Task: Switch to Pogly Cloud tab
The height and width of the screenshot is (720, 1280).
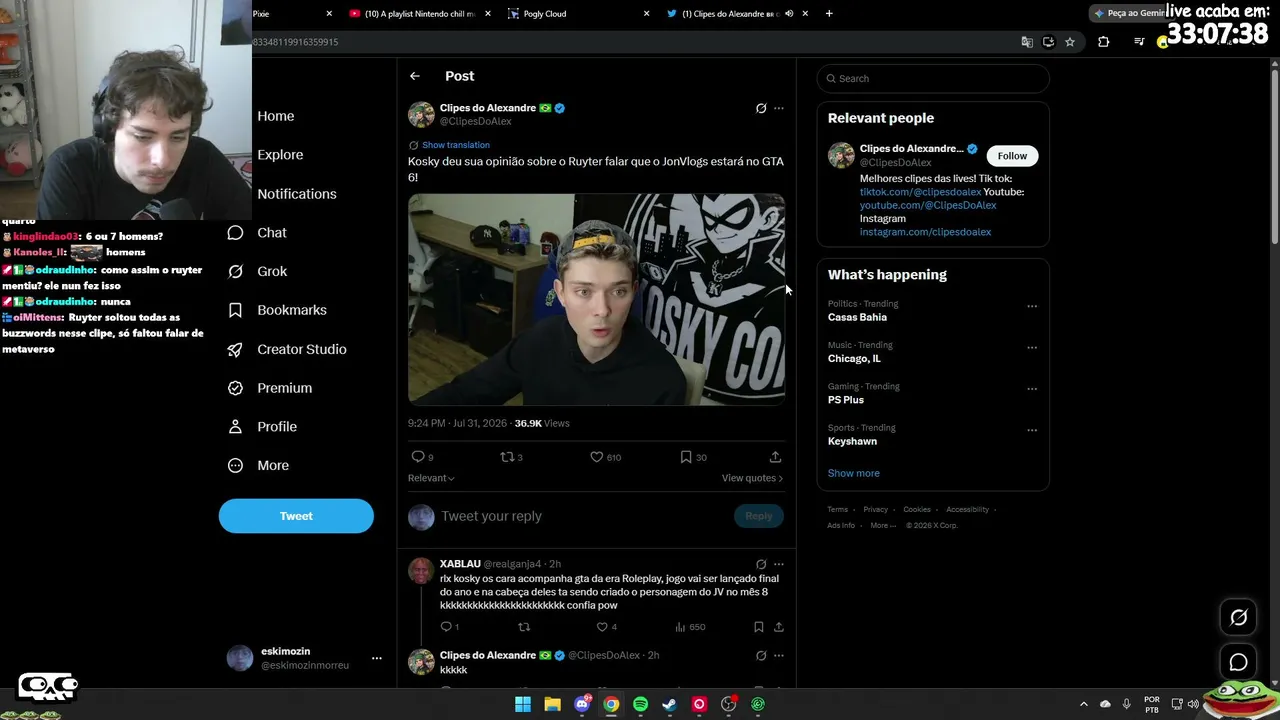Action: point(579,14)
